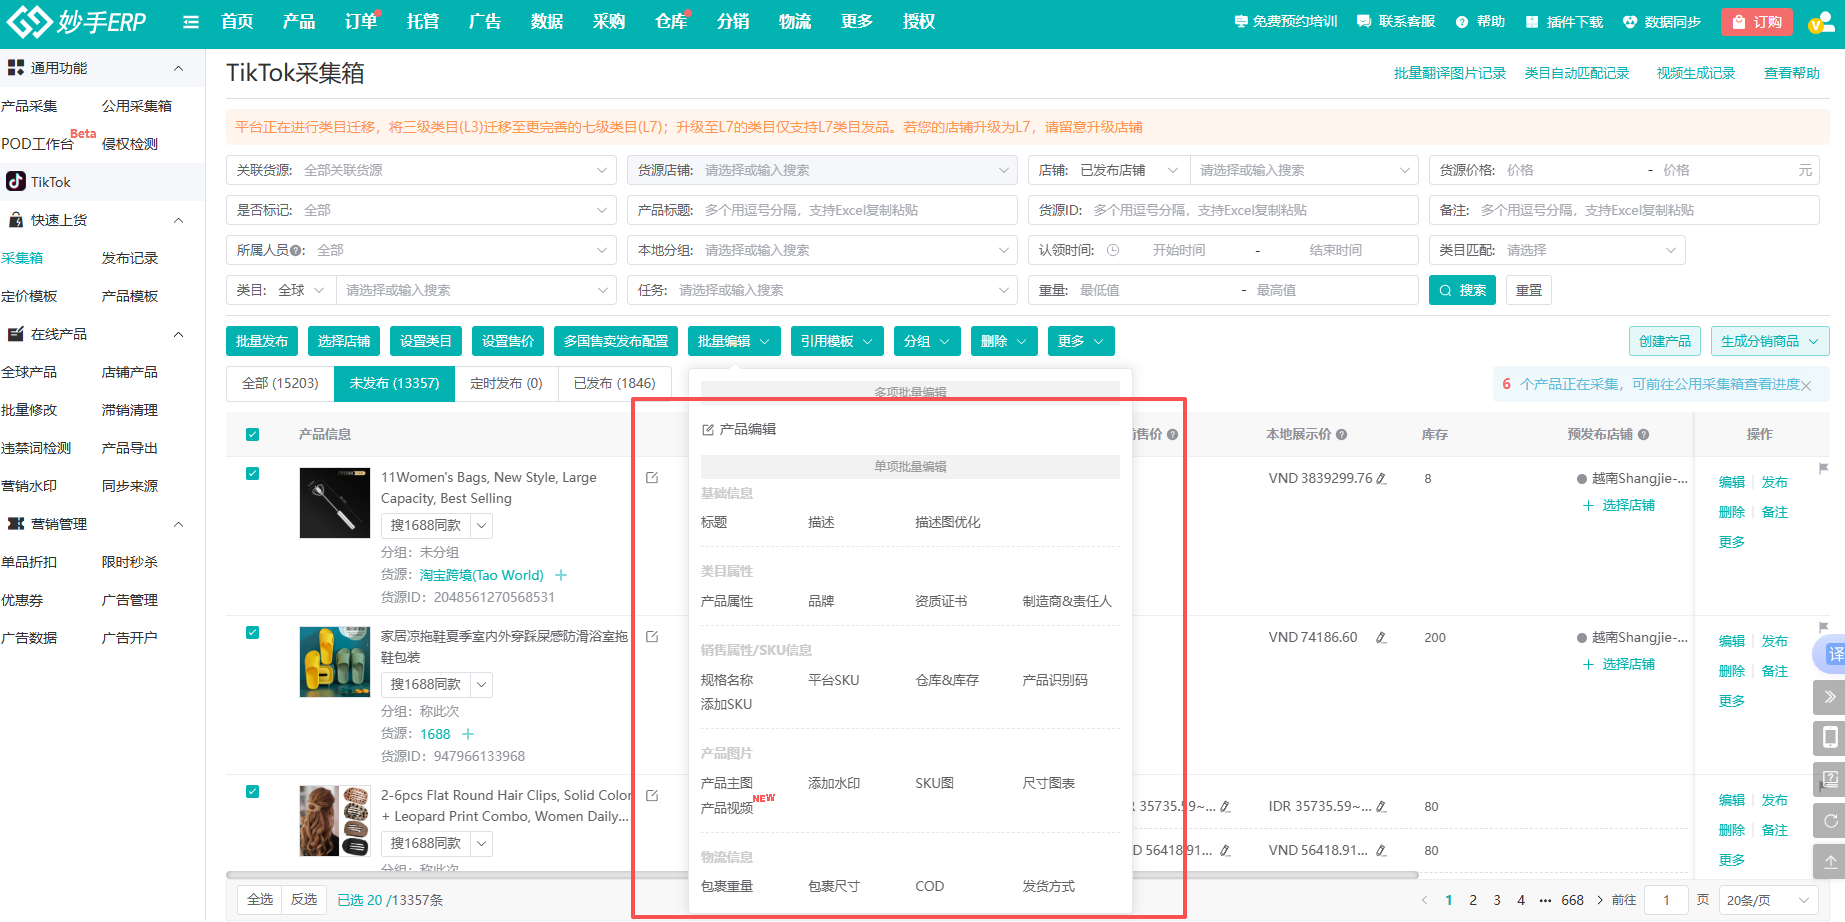Viewport: 1845px width, 922px height.
Task: Open TikTok section via its sidebar icon
Action: coord(16,181)
